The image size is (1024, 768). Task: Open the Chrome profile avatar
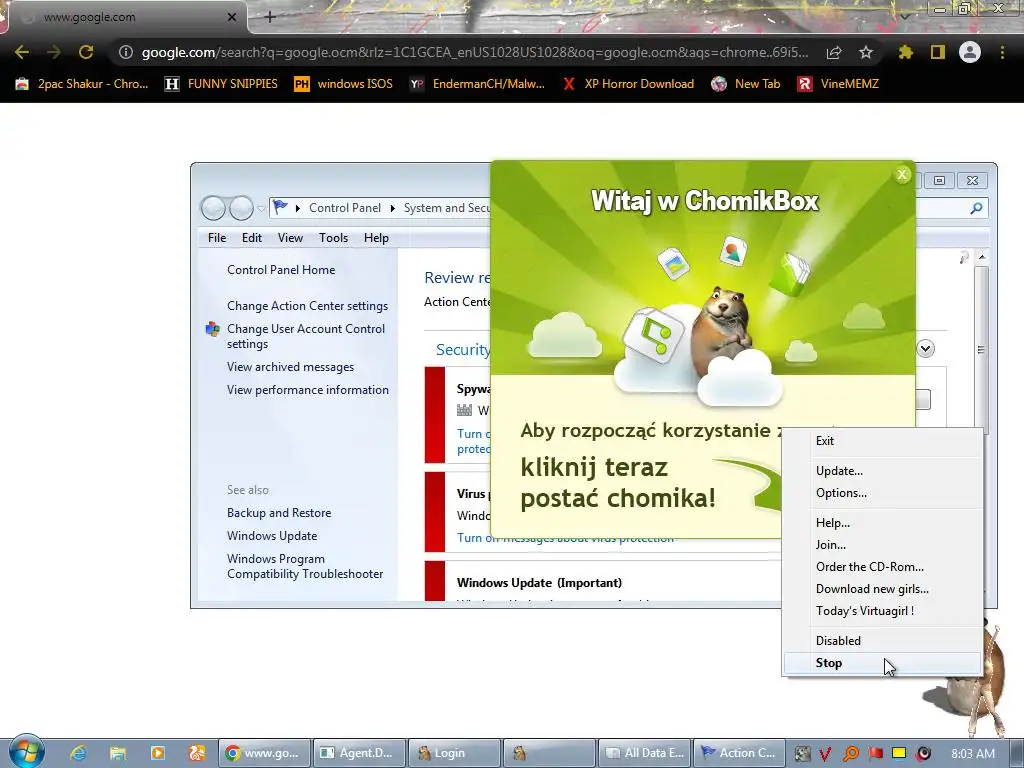click(x=970, y=52)
